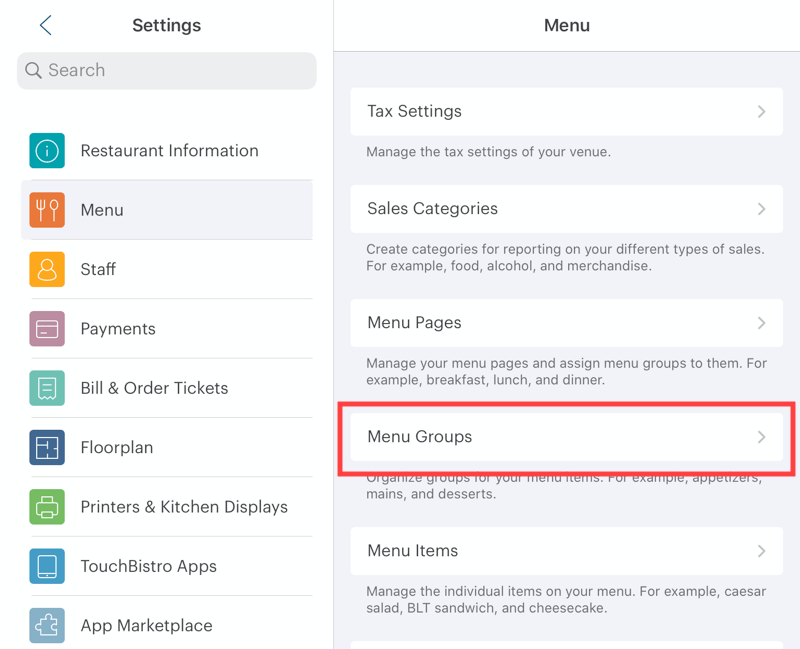This screenshot has height=649, width=800.
Task: Click the Payments card icon
Action: coord(48,328)
